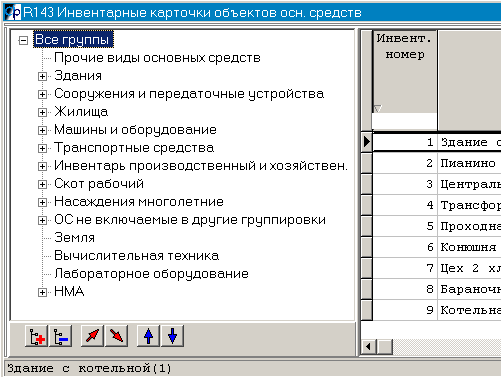Expand the Насаждения многолетние group
The width and height of the screenshot is (501, 377).
tap(42, 202)
